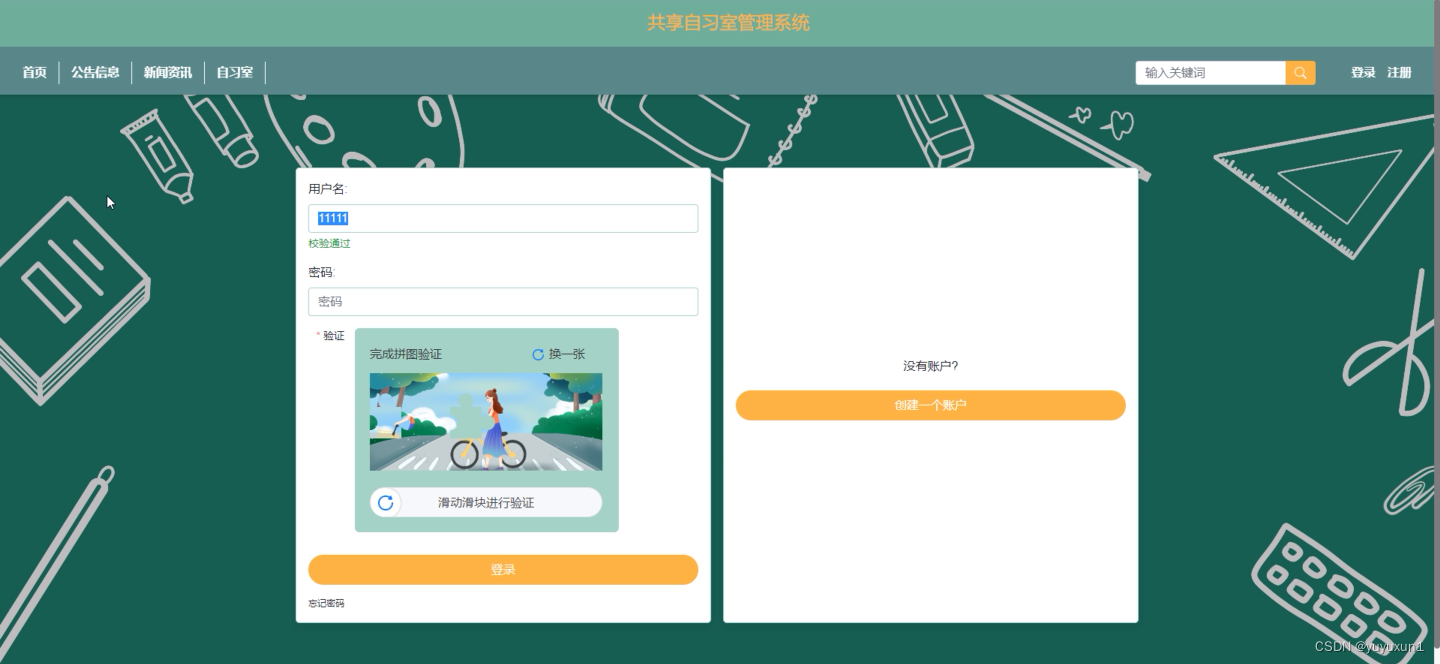The height and width of the screenshot is (664, 1440).
Task: Open the 自习室 nav item
Action: (x=235, y=72)
